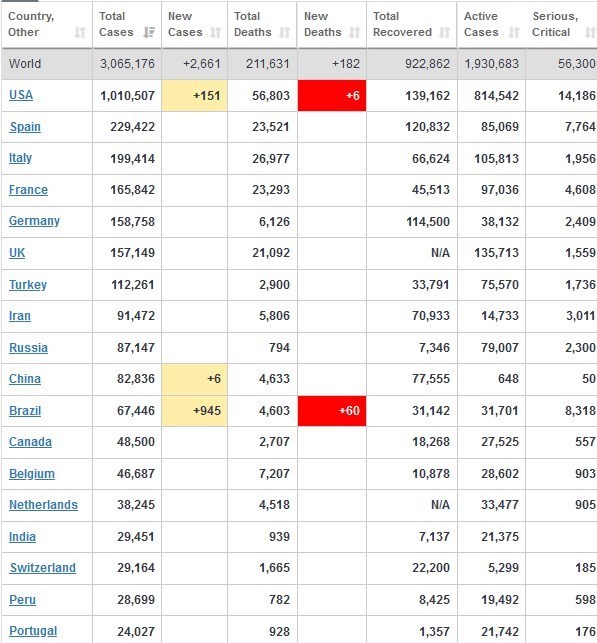Visit the Switzerland country link
This screenshot has width=597, height=643.
coord(43,568)
